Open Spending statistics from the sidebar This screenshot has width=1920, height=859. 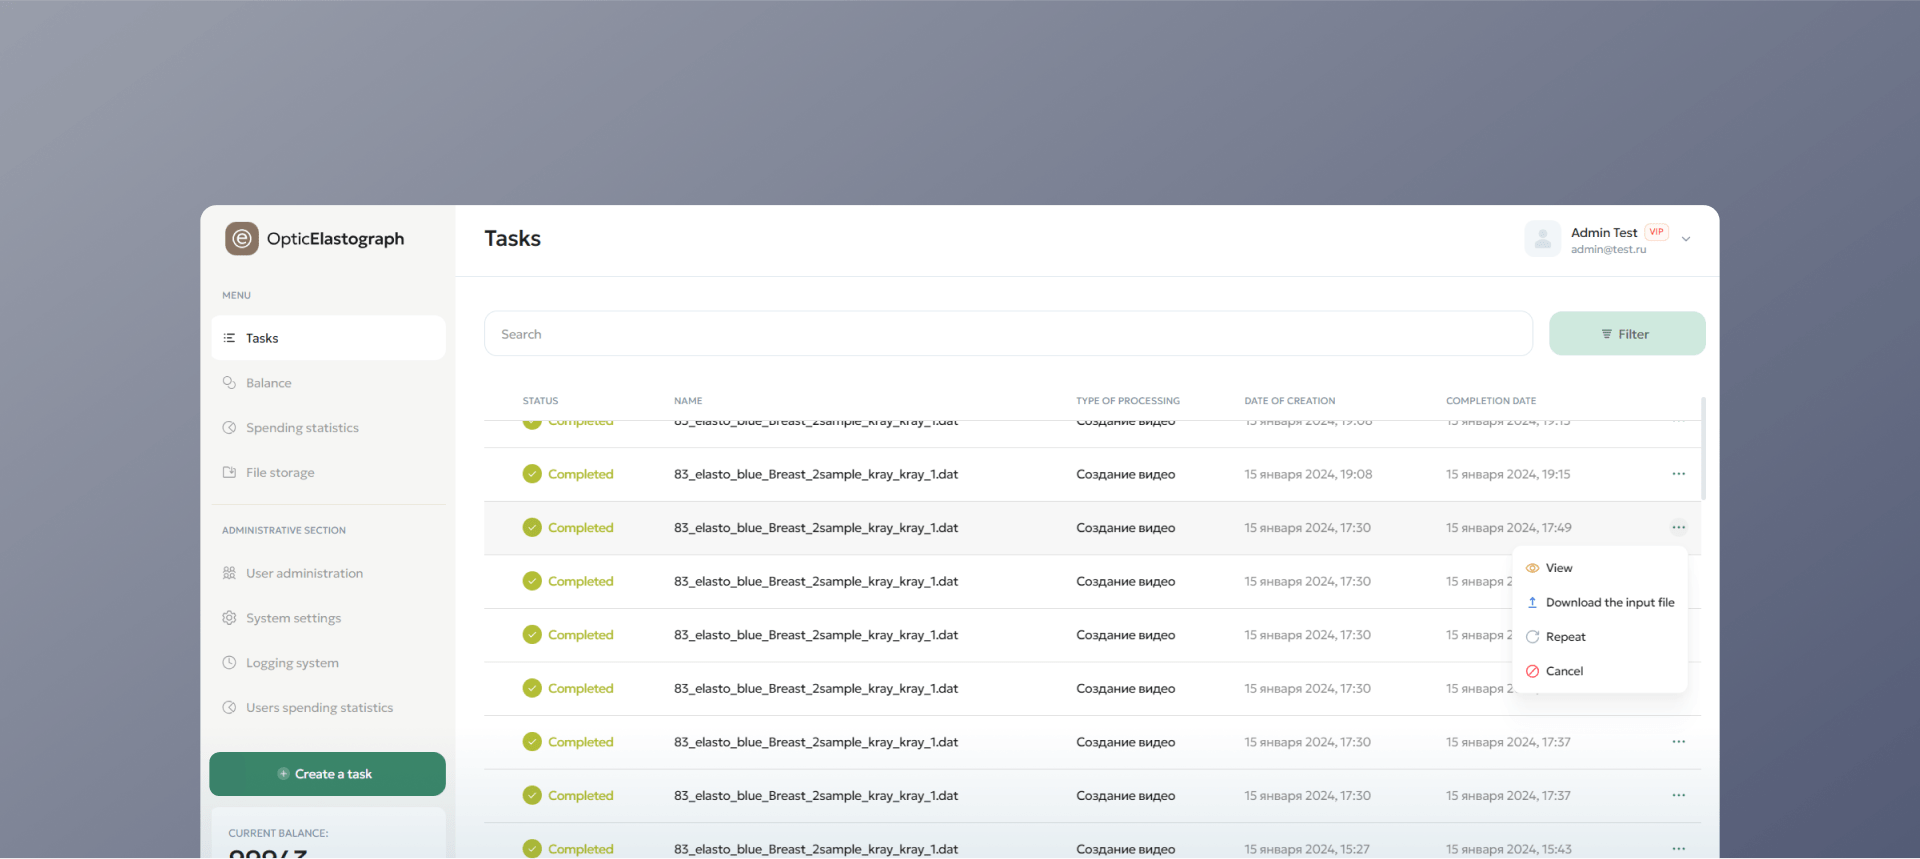click(301, 428)
